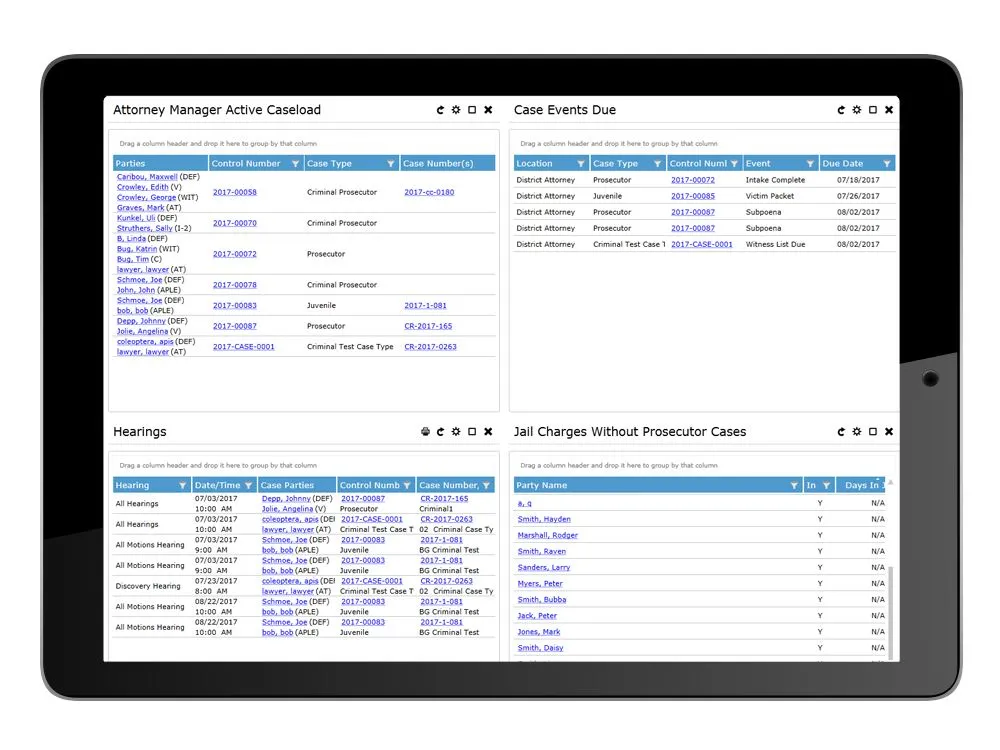
Task: Refresh the Case Events Due panel
Action: [x=841, y=110]
